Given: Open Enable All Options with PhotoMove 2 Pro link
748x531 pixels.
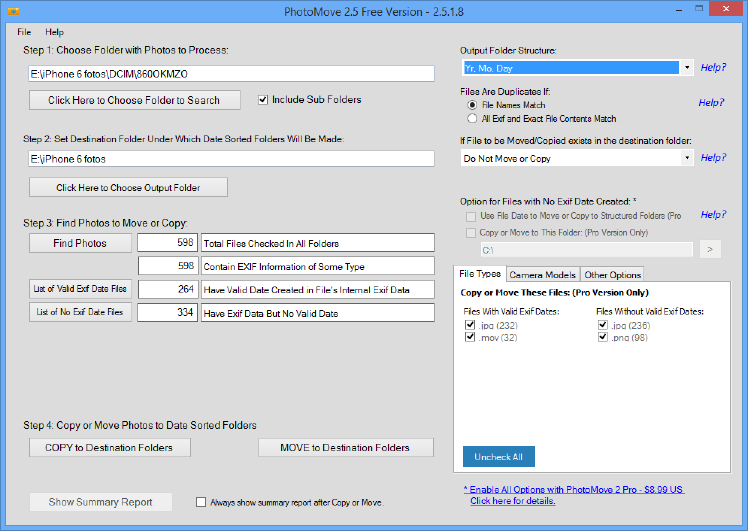Looking at the screenshot, I should point(574,489).
